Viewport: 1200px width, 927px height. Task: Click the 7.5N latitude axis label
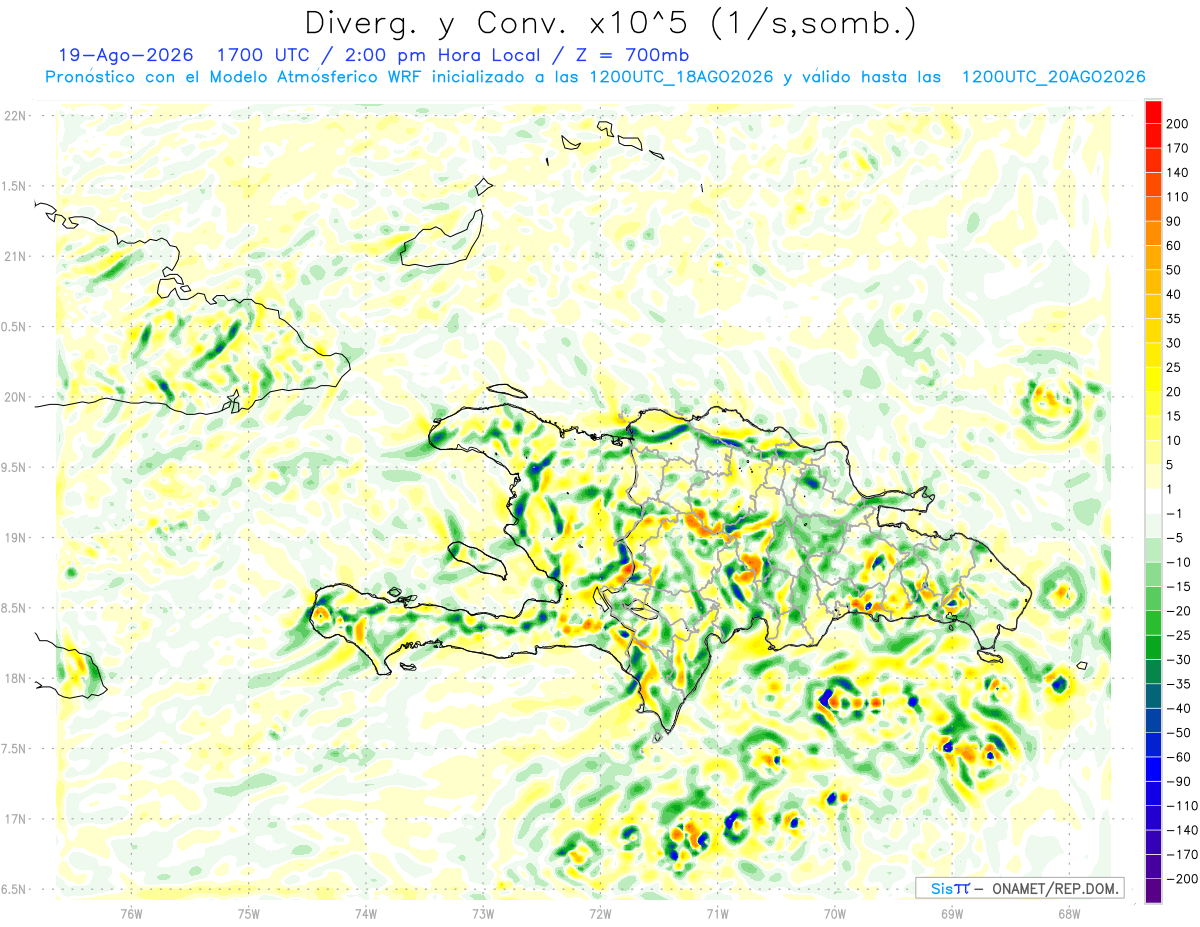(15, 749)
